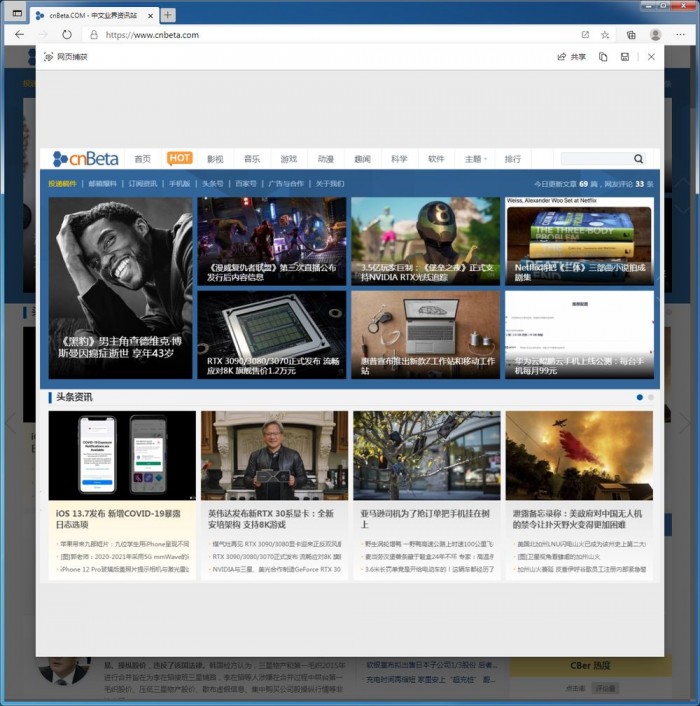Image resolution: width=700 pixels, height=706 pixels.
Task: Click the 网页捕获 capture icon
Action: [x=49, y=57]
